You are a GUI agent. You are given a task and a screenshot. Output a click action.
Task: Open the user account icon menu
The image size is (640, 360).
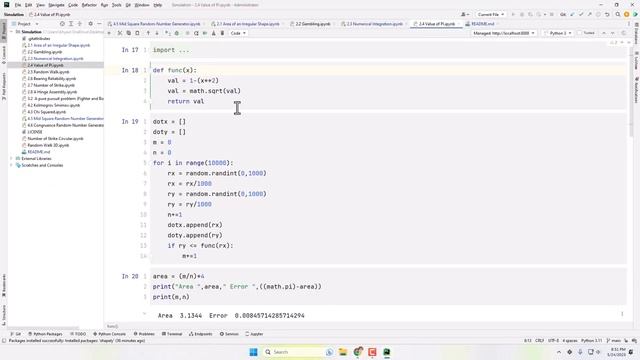coord(464,14)
